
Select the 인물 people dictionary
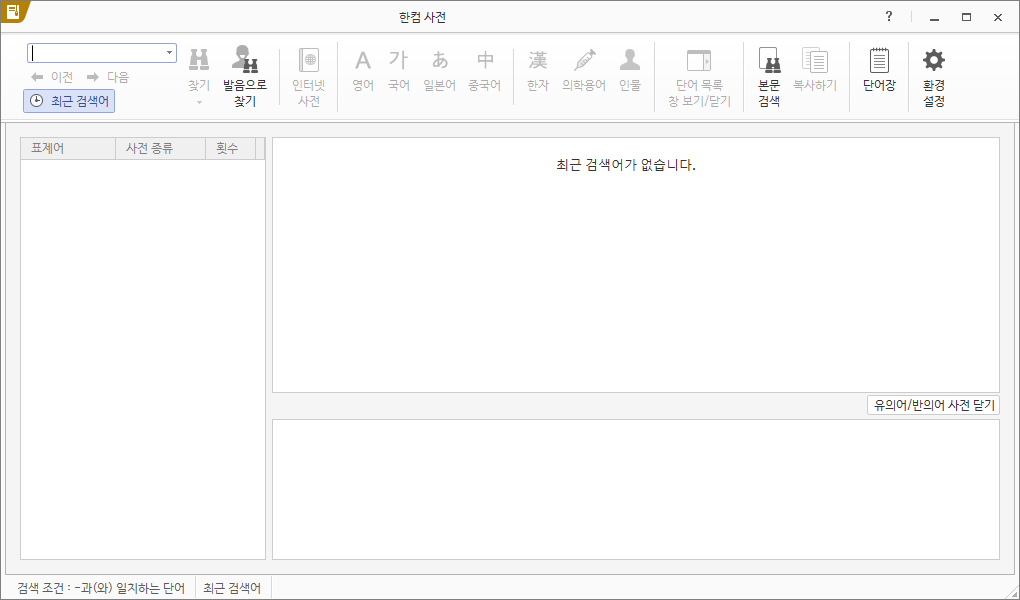coord(630,70)
